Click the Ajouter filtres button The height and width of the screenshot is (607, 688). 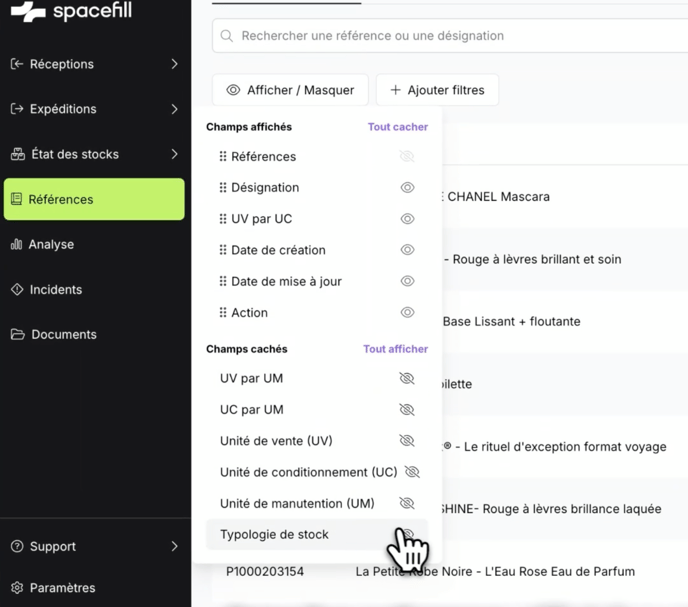[x=436, y=90]
